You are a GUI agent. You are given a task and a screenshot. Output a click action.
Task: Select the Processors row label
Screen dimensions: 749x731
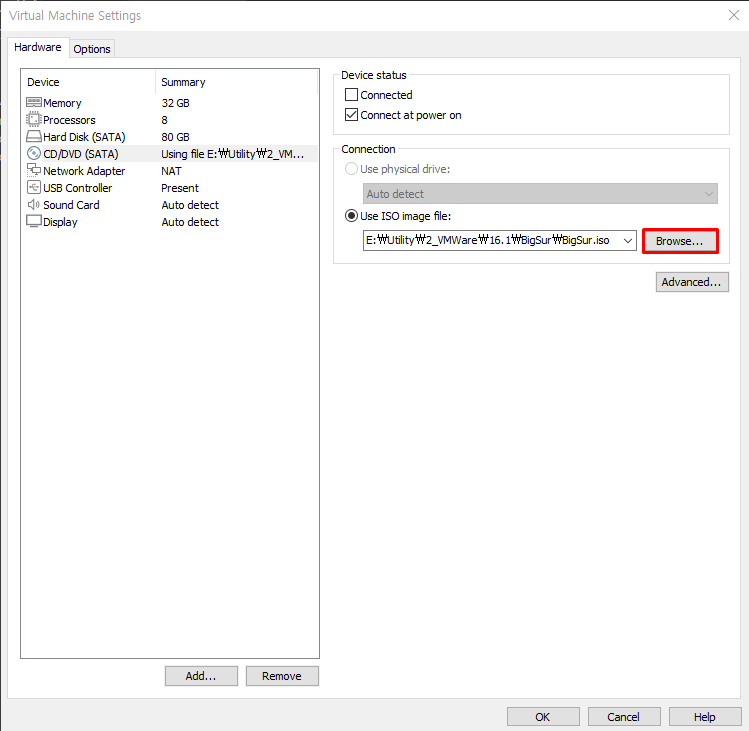[x=69, y=120]
